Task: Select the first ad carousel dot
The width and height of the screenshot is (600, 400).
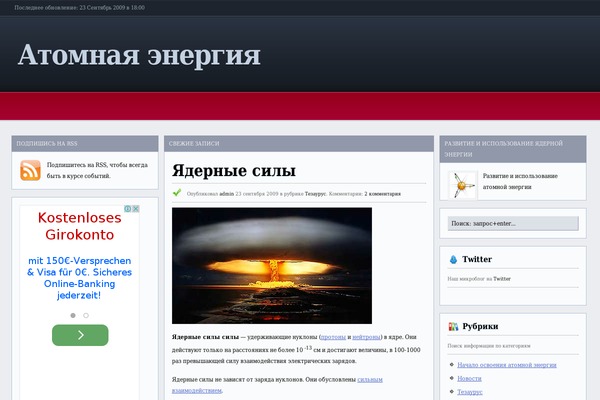Action: click(x=73, y=315)
